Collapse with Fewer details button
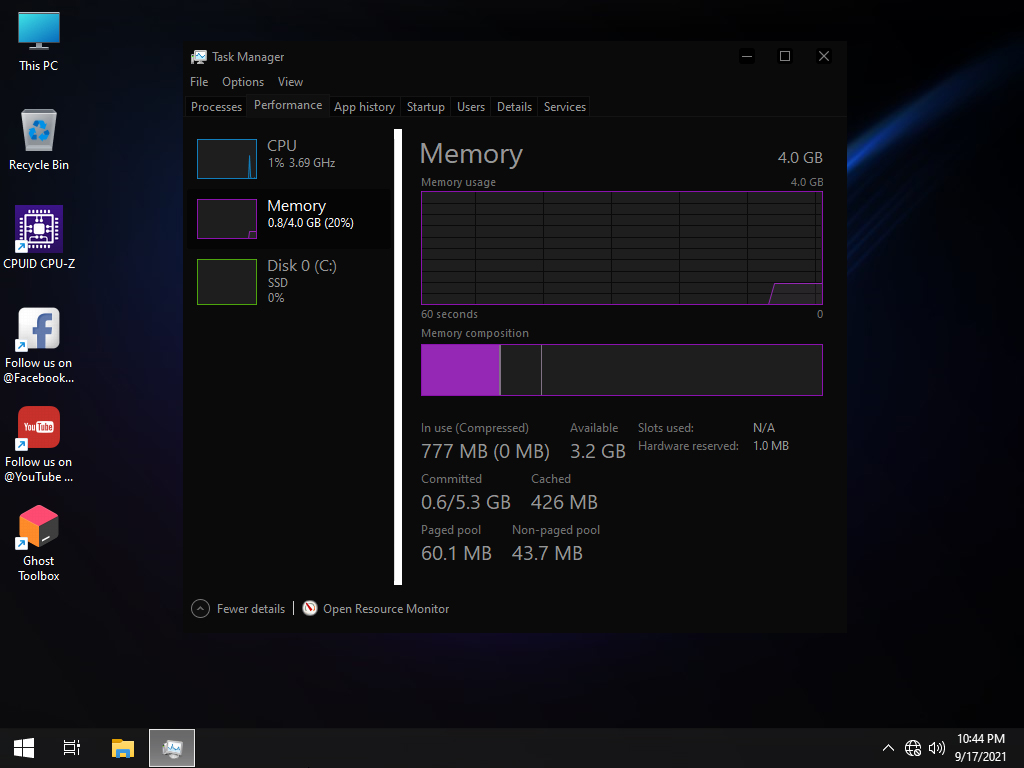Image resolution: width=1024 pixels, height=768 pixels. tap(238, 609)
